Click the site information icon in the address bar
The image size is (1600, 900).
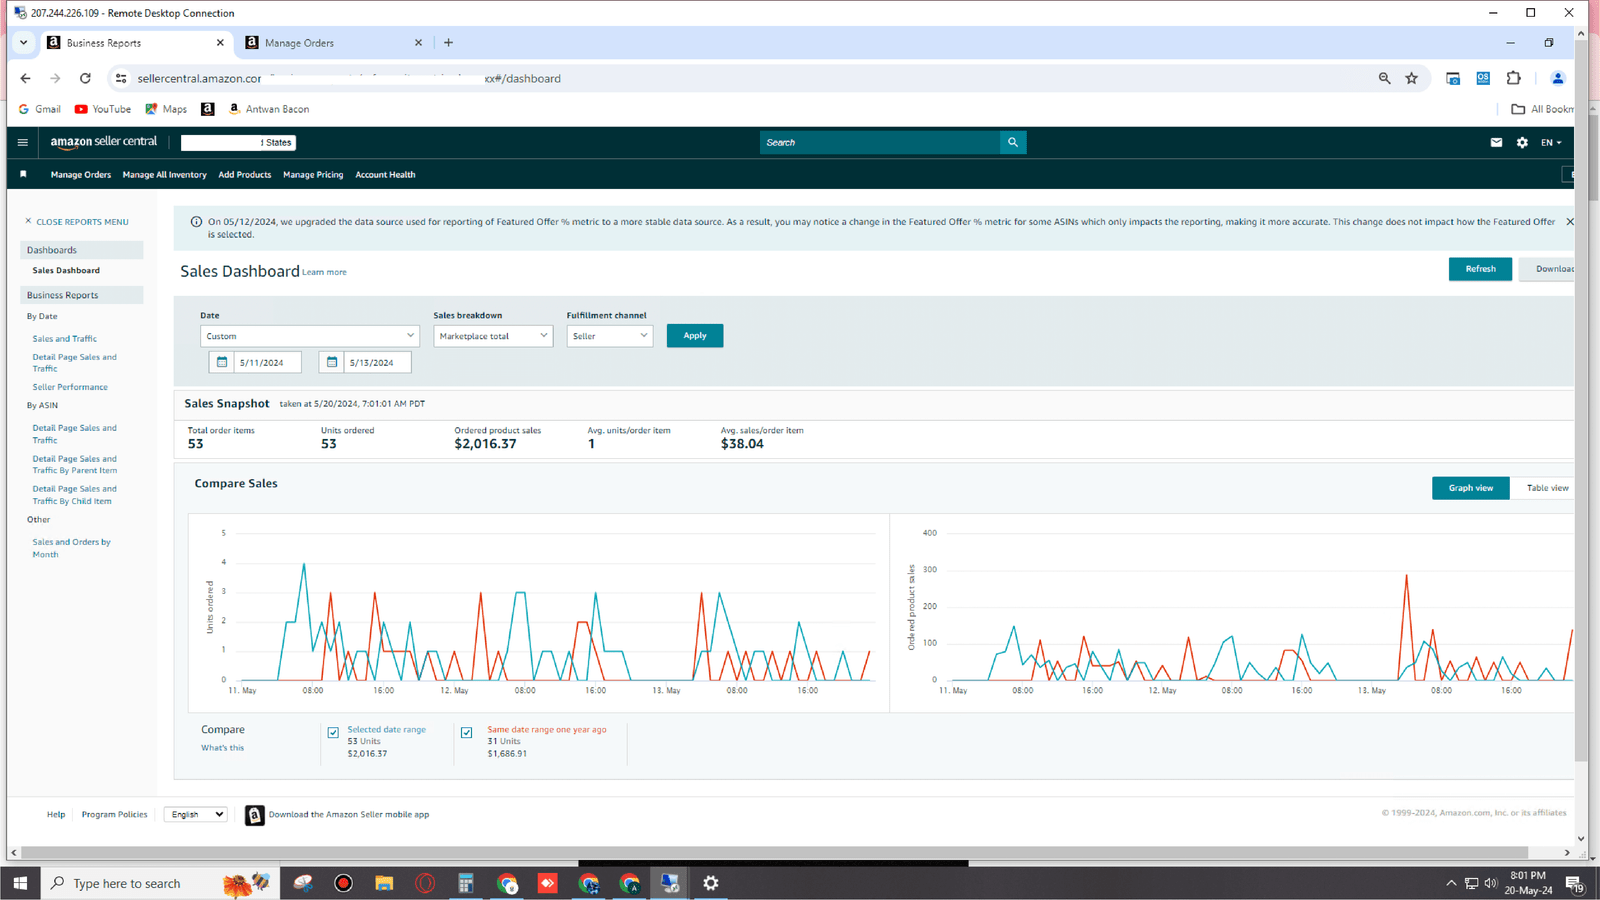[x=120, y=78]
